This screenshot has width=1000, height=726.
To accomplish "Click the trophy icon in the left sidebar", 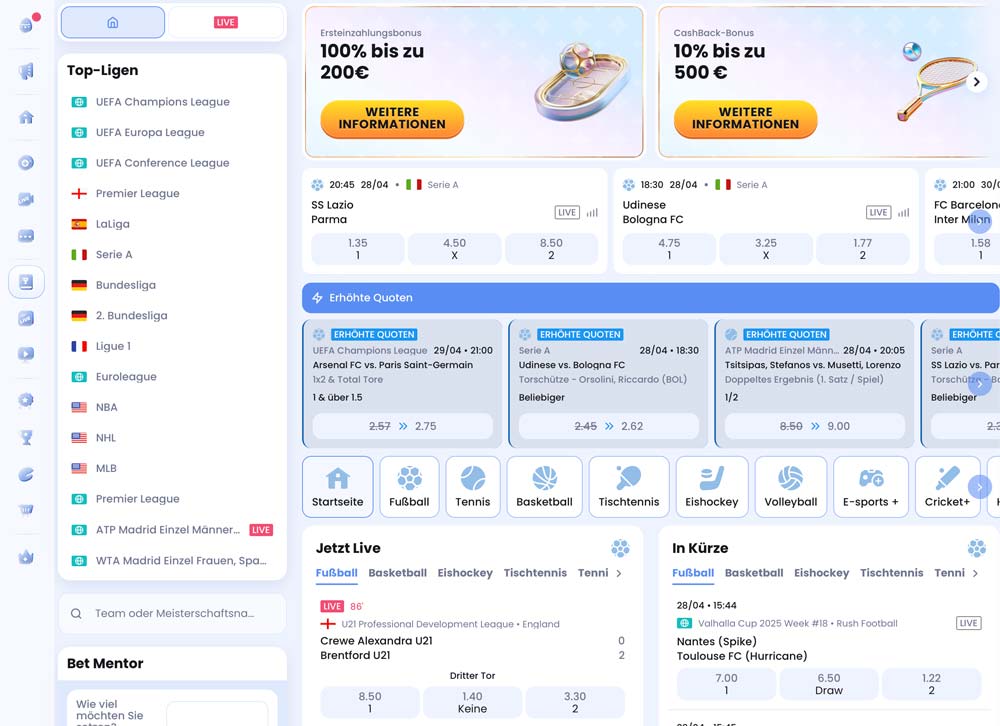I will 26,437.
